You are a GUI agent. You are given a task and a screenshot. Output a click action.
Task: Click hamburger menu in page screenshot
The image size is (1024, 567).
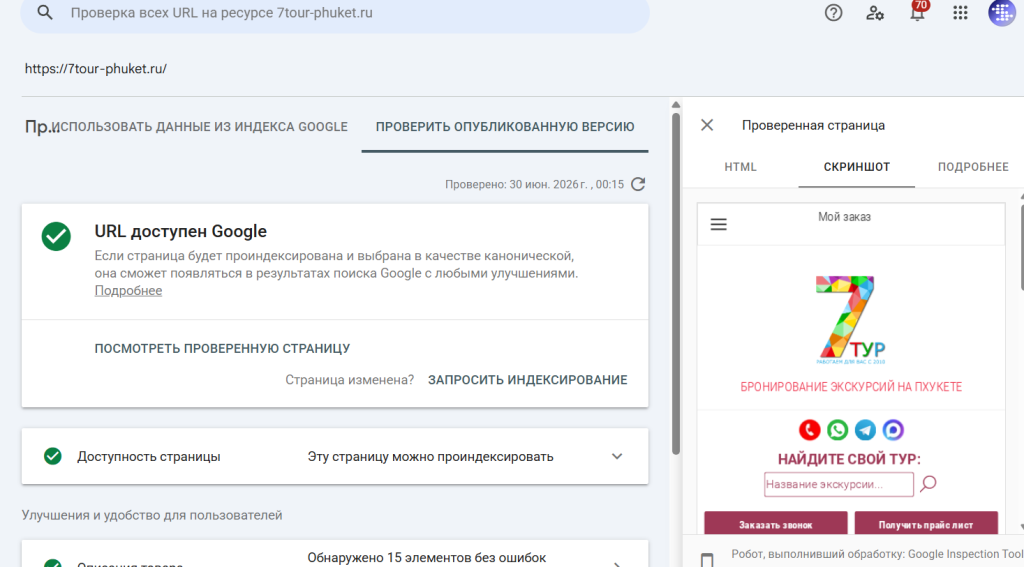718,225
